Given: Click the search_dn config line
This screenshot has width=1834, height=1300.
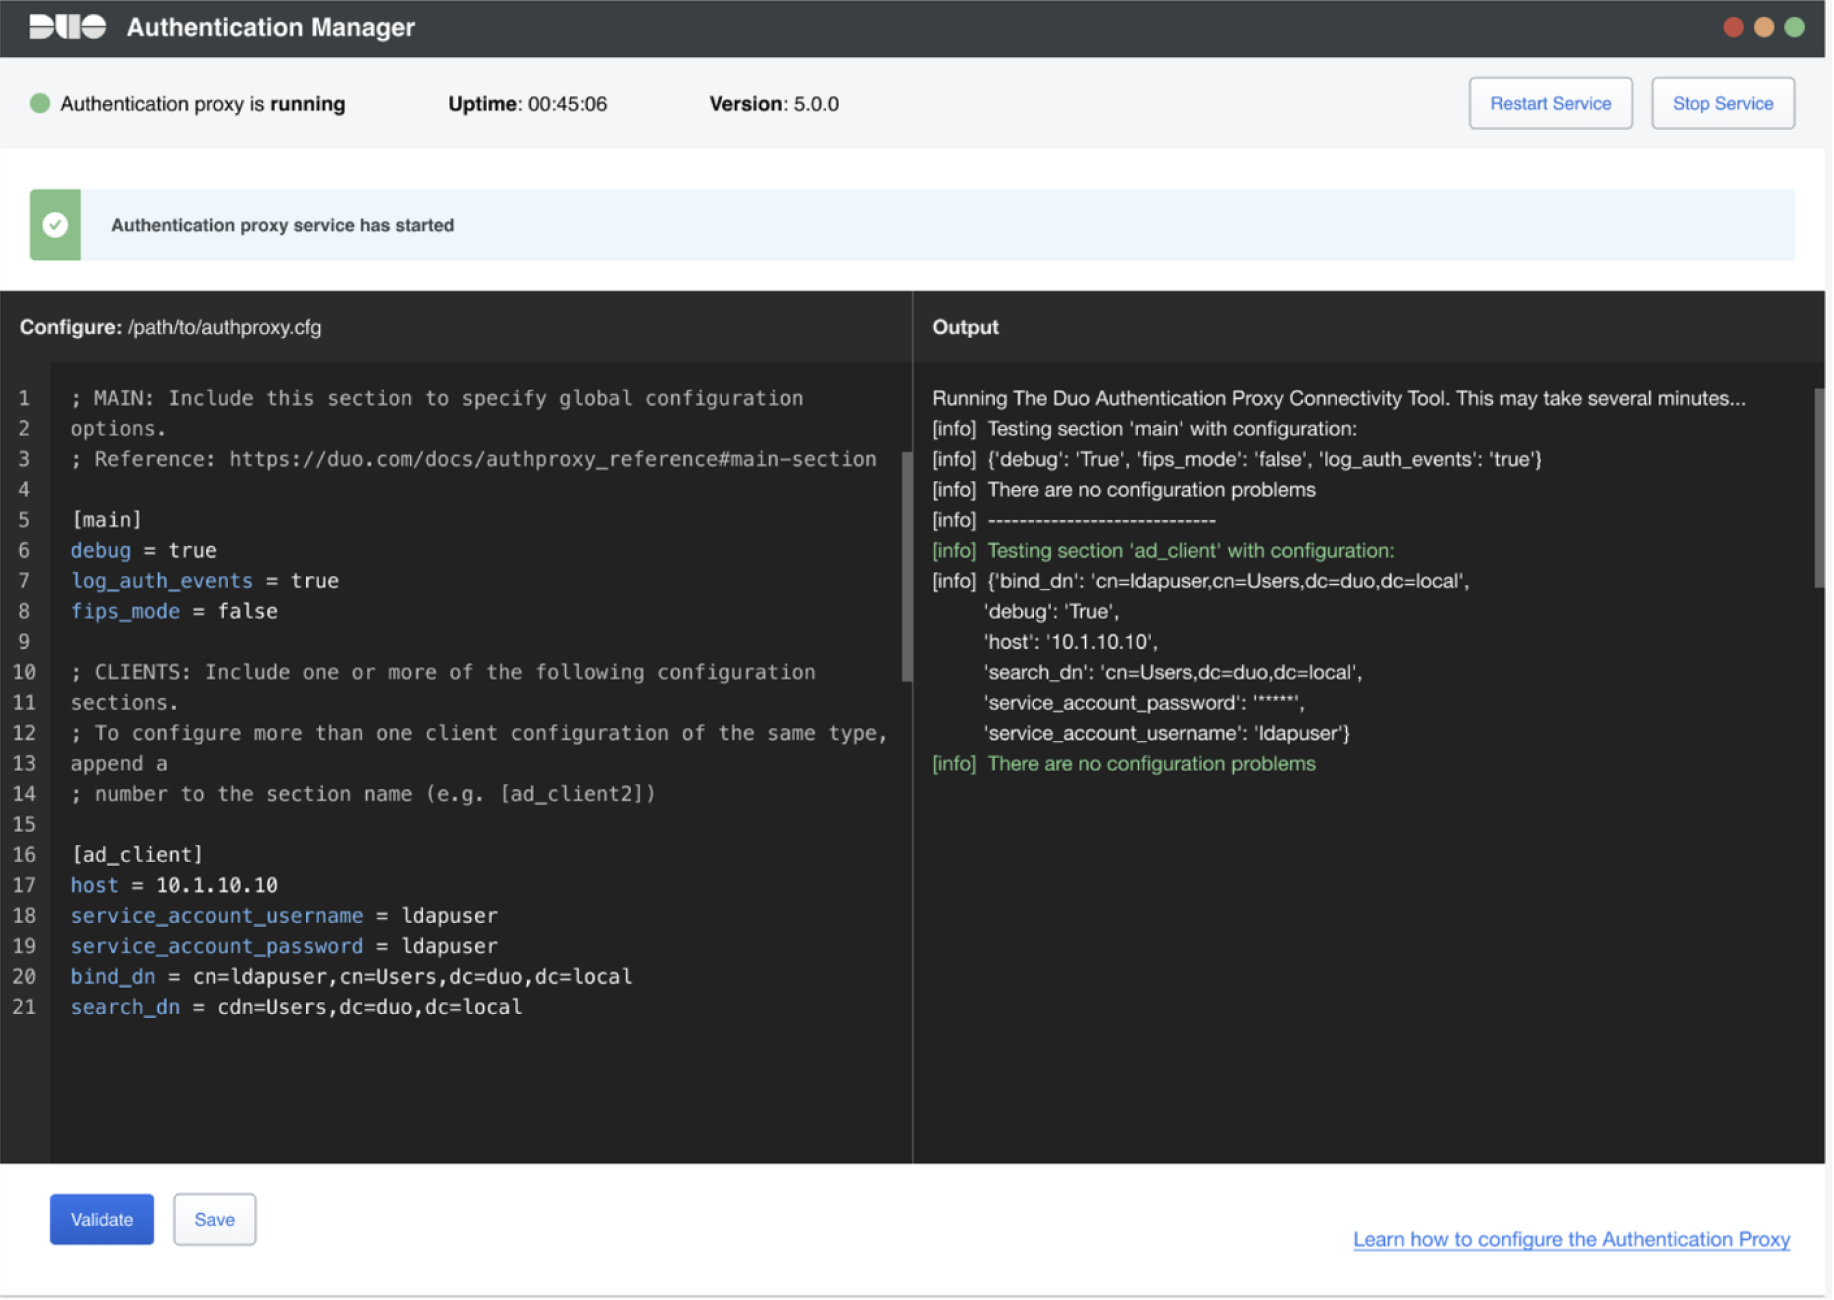Looking at the screenshot, I should pyautogui.click(x=296, y=1007).
